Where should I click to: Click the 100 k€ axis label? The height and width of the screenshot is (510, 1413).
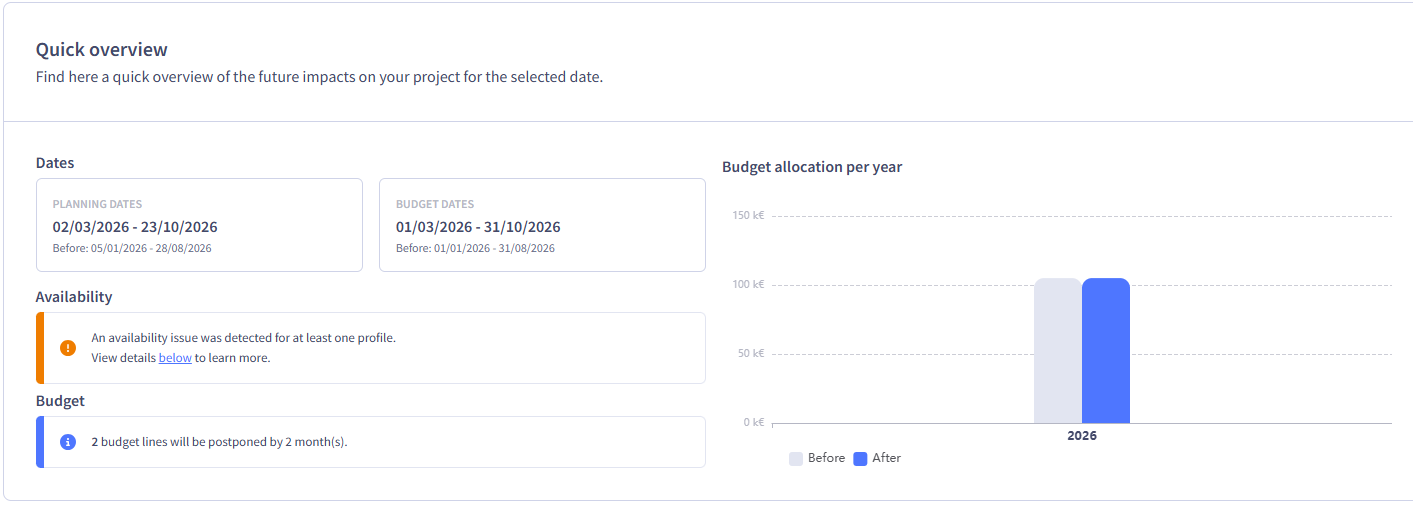[749, 285]
